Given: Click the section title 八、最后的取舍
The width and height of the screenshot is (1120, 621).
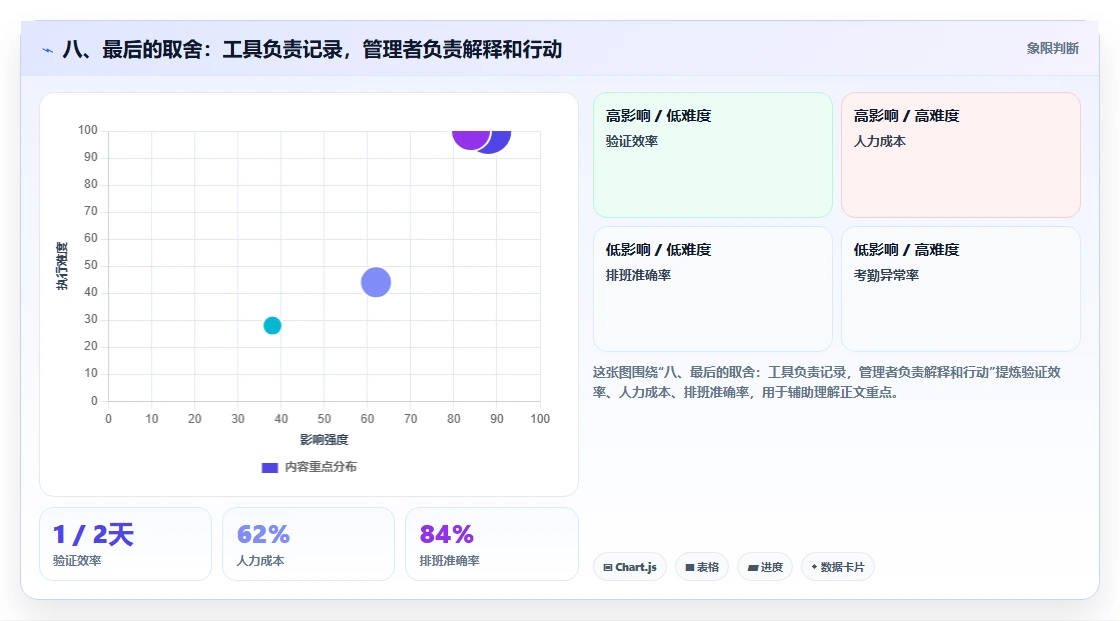Looking at the screenshot, I should pyautogui.click(x=312, y=49).
